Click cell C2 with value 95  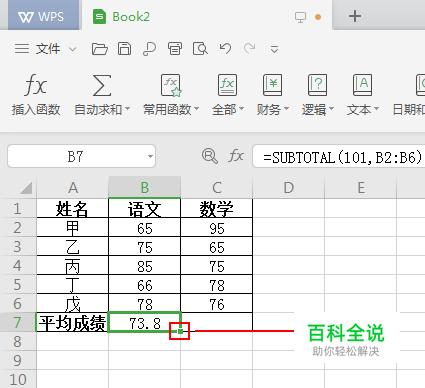tap(217, 228)
